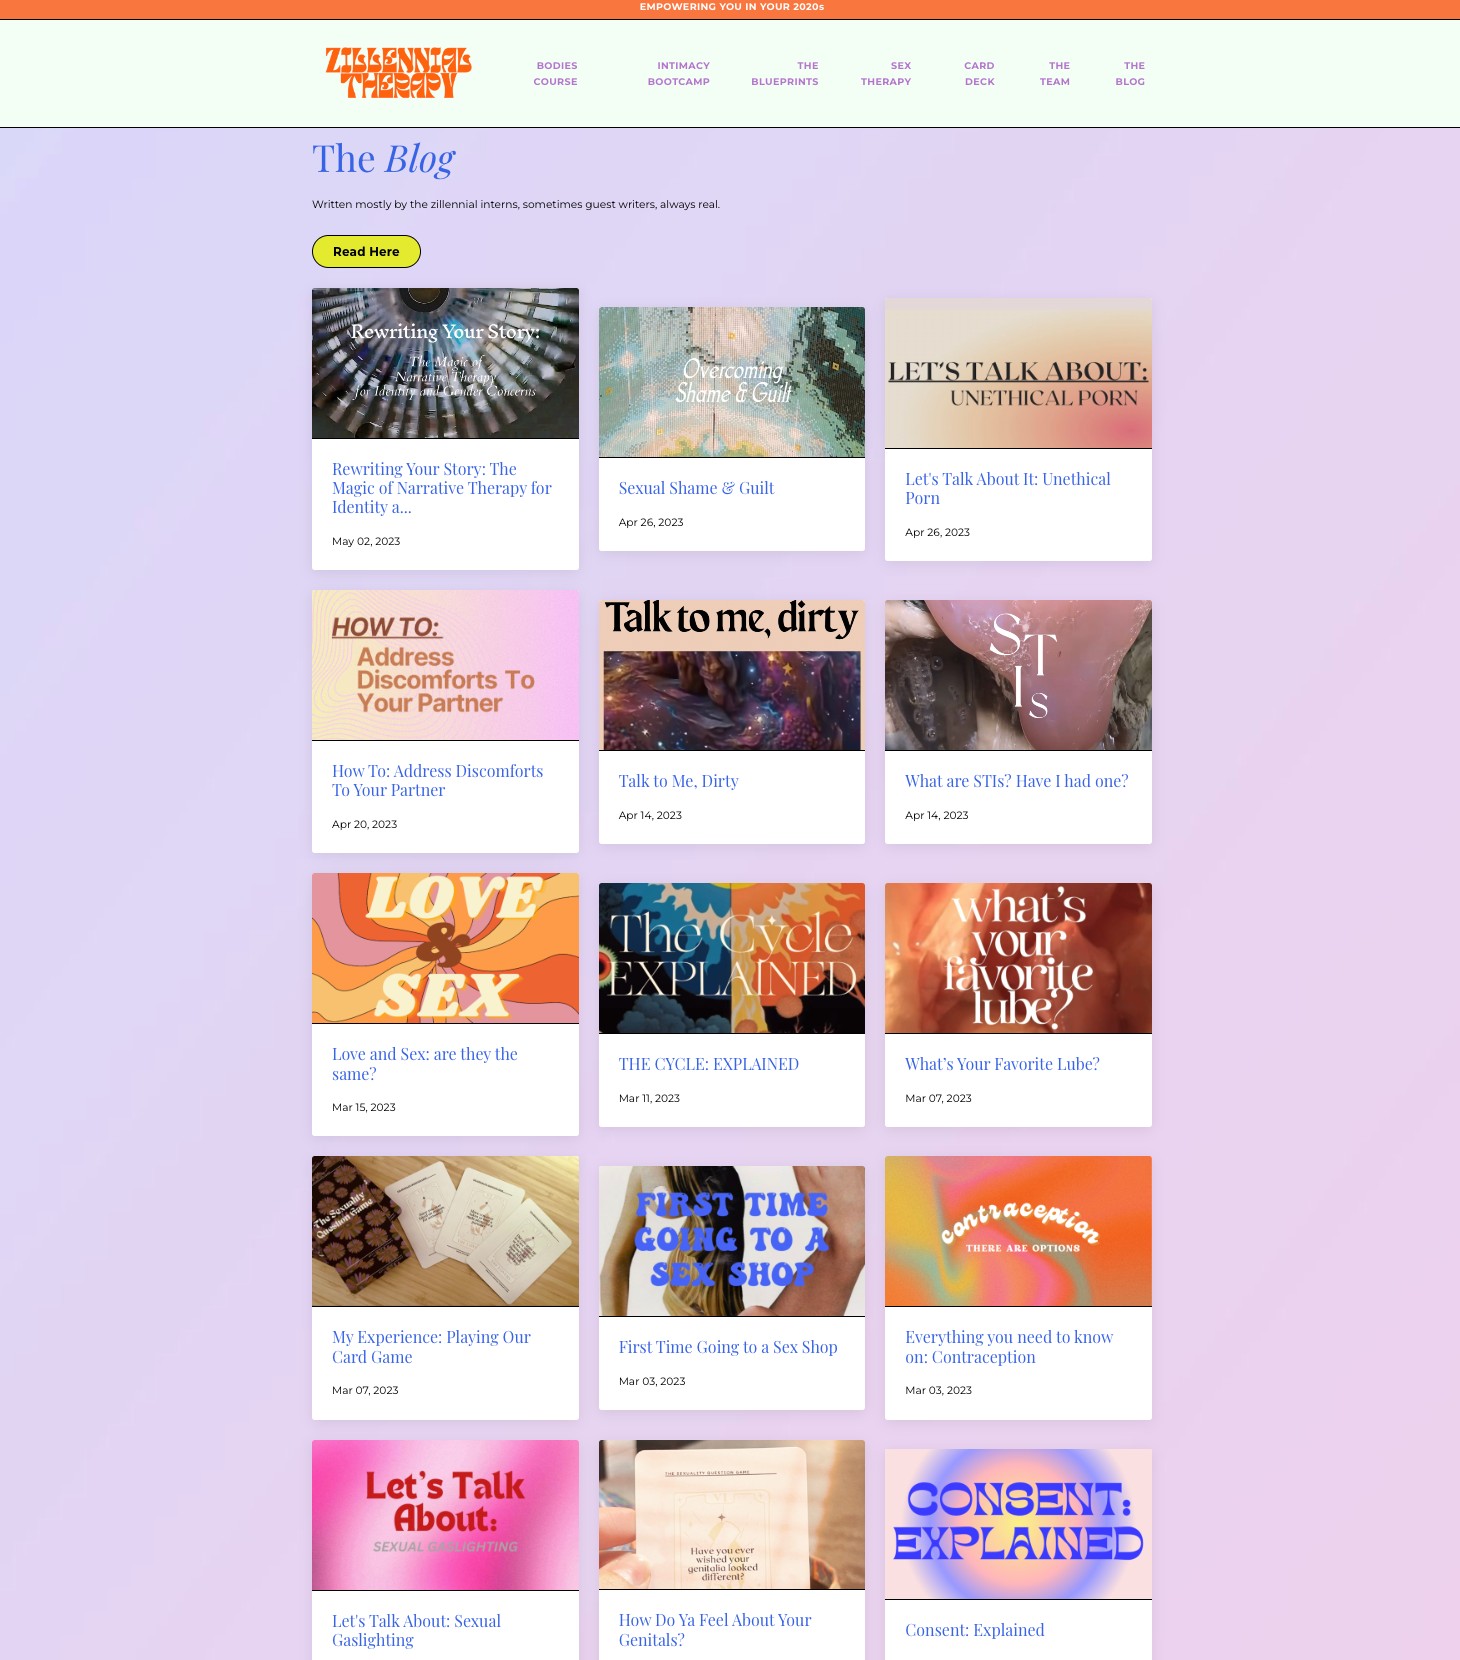
Task: Click the Love & Sex cover image
Action: (x=445, y=948)
